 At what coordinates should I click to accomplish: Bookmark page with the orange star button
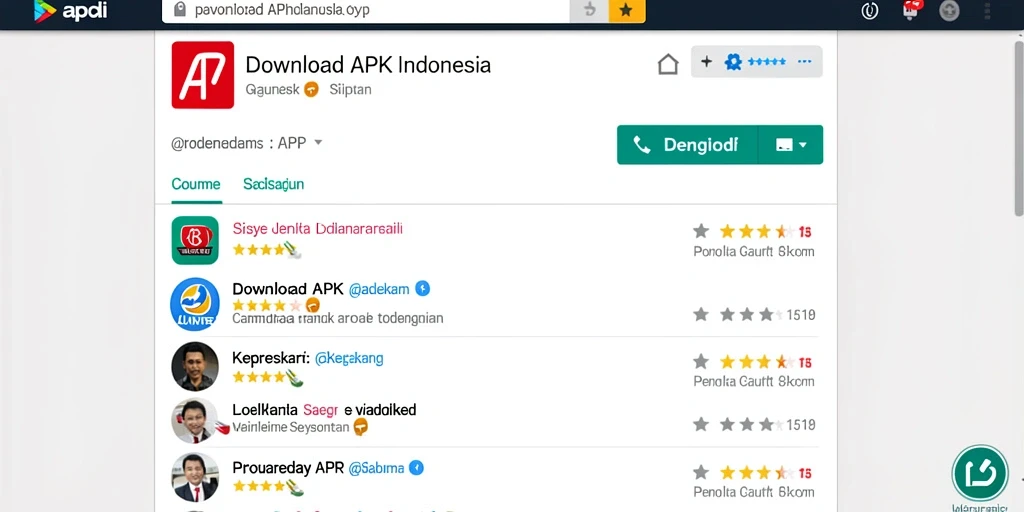pyautogui.click(x=627, y=10)
